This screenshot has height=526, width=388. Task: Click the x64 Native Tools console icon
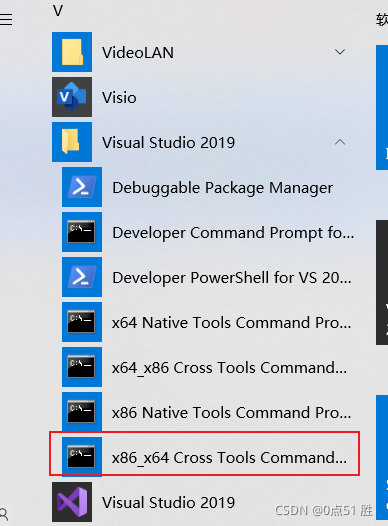point(82,322)
